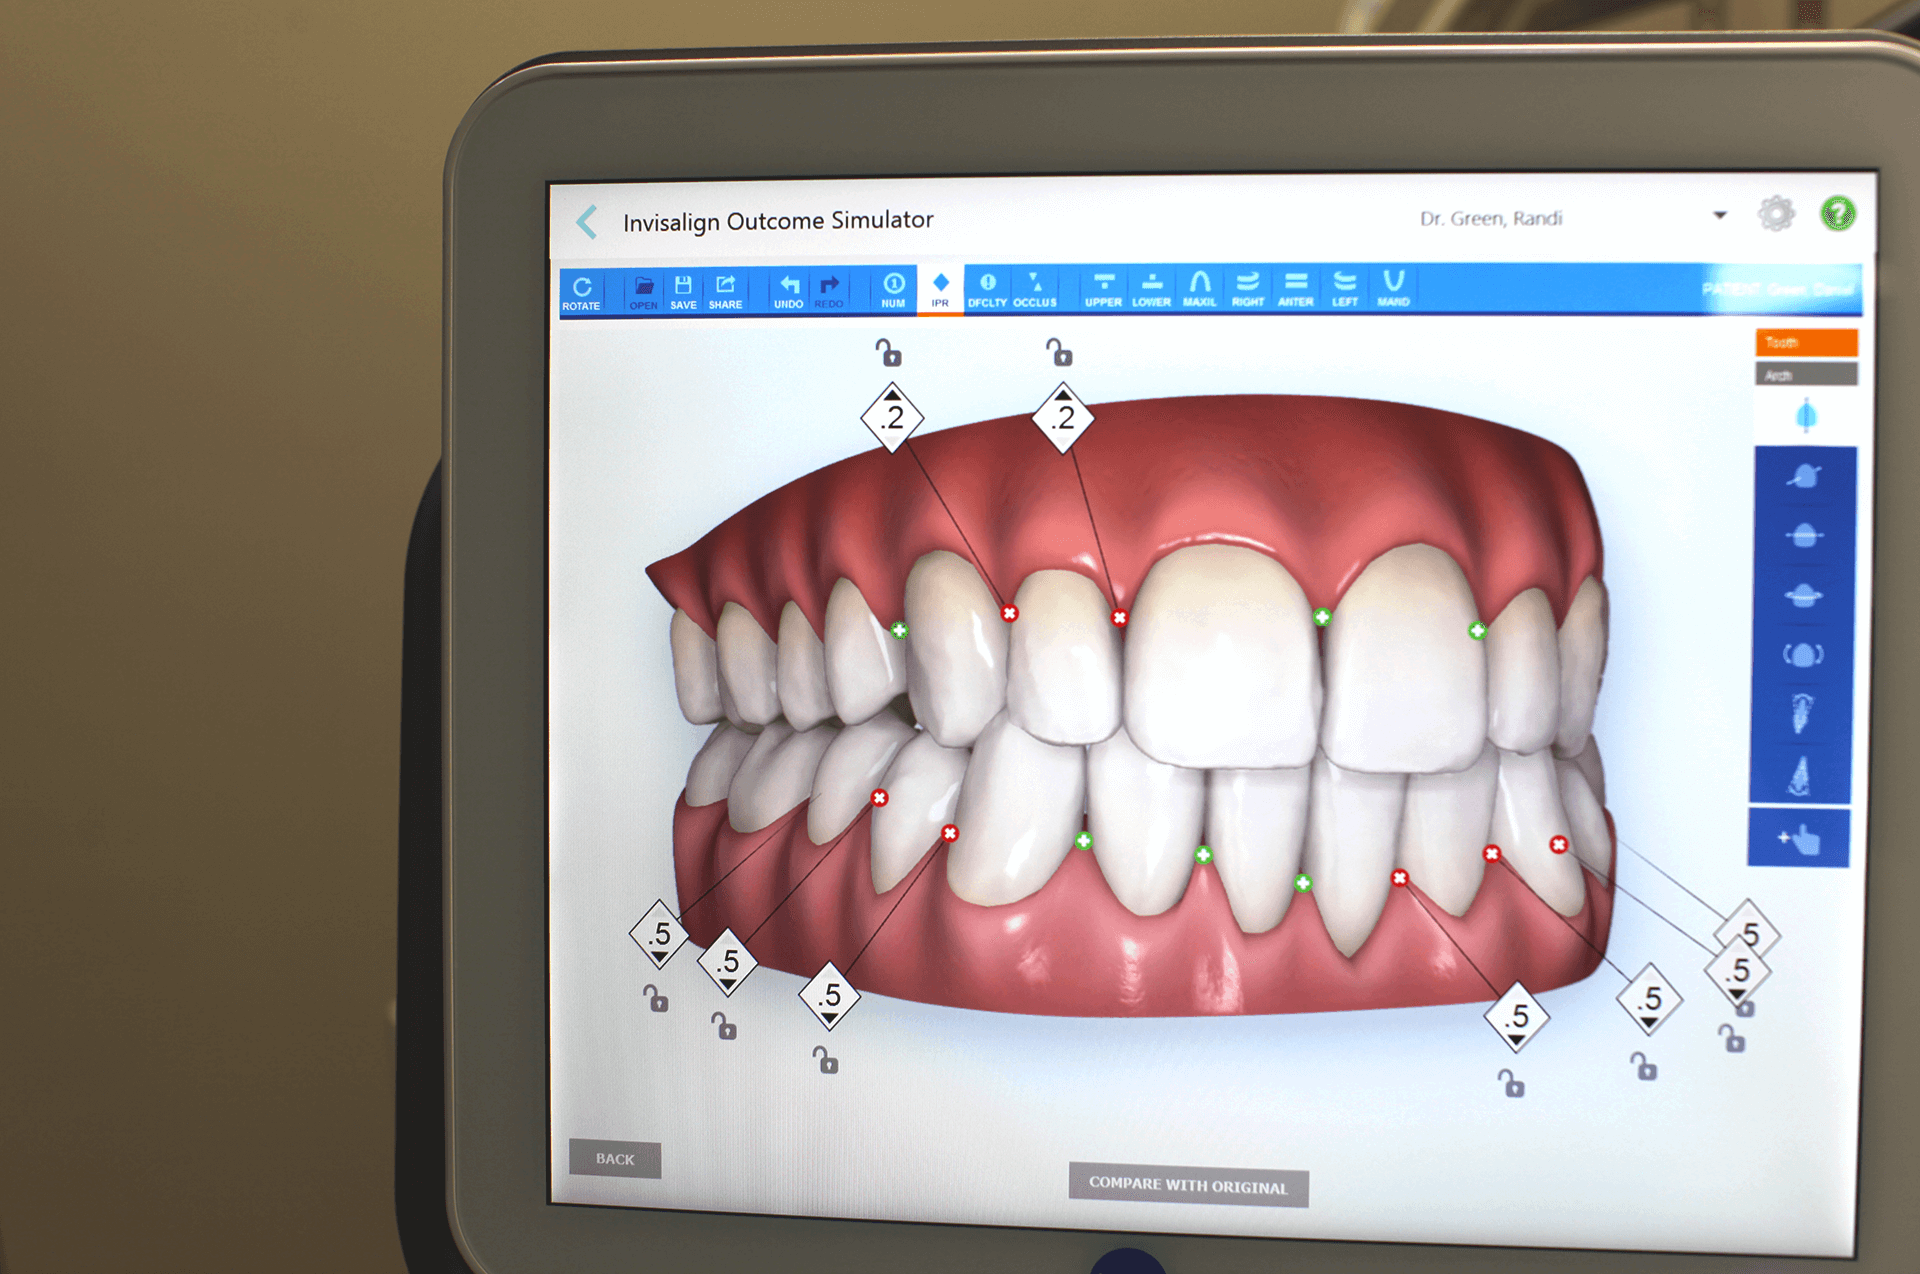Decrease the leftmost lower .5 IPR value
1920x1274 pixels.
[659, 958]
